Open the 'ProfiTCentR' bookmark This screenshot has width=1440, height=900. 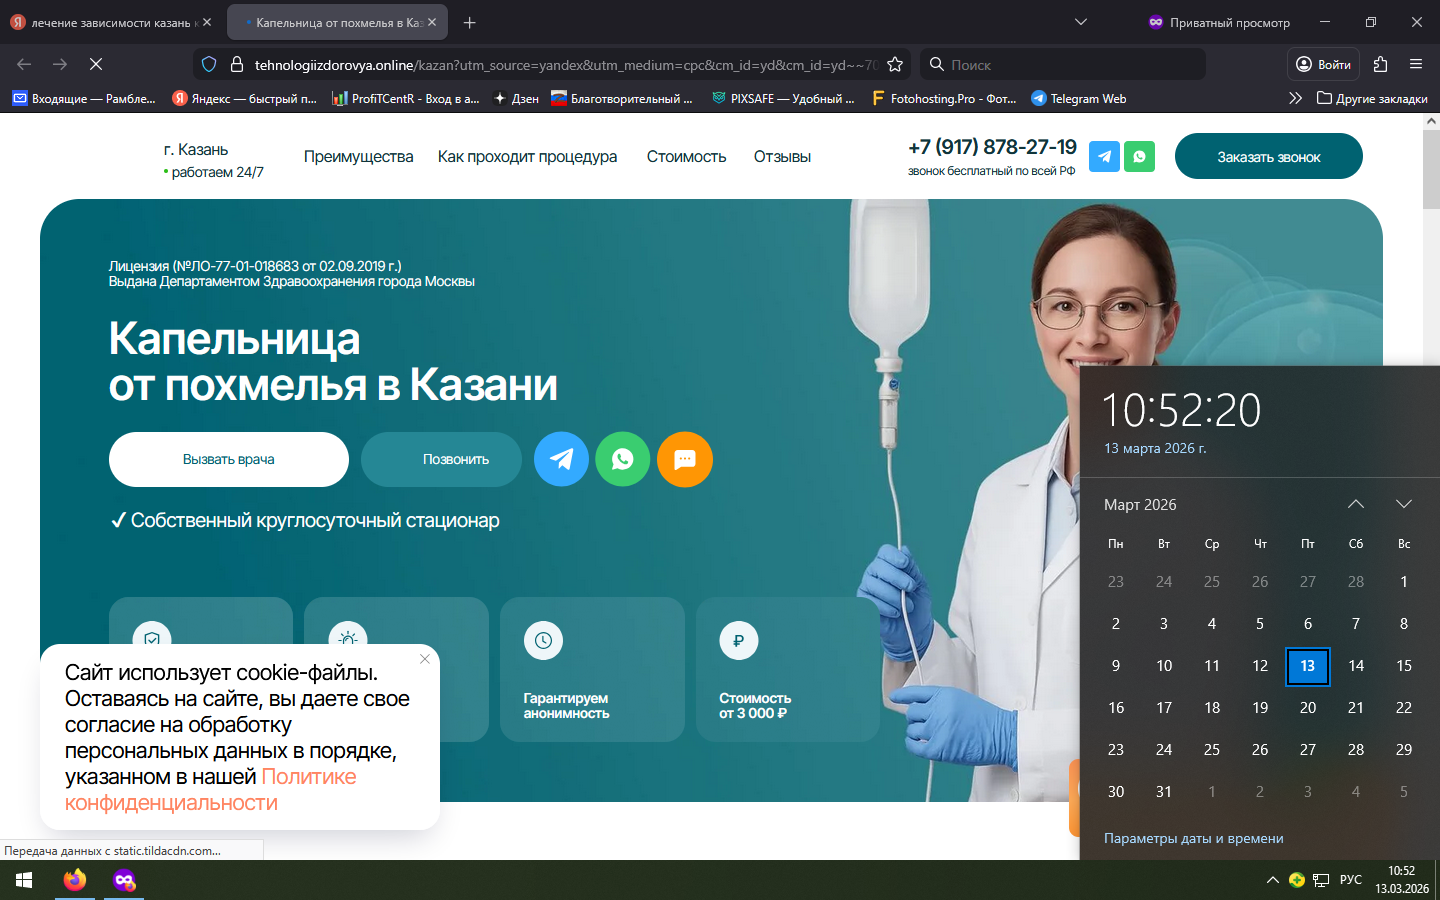tap(406, 98)
